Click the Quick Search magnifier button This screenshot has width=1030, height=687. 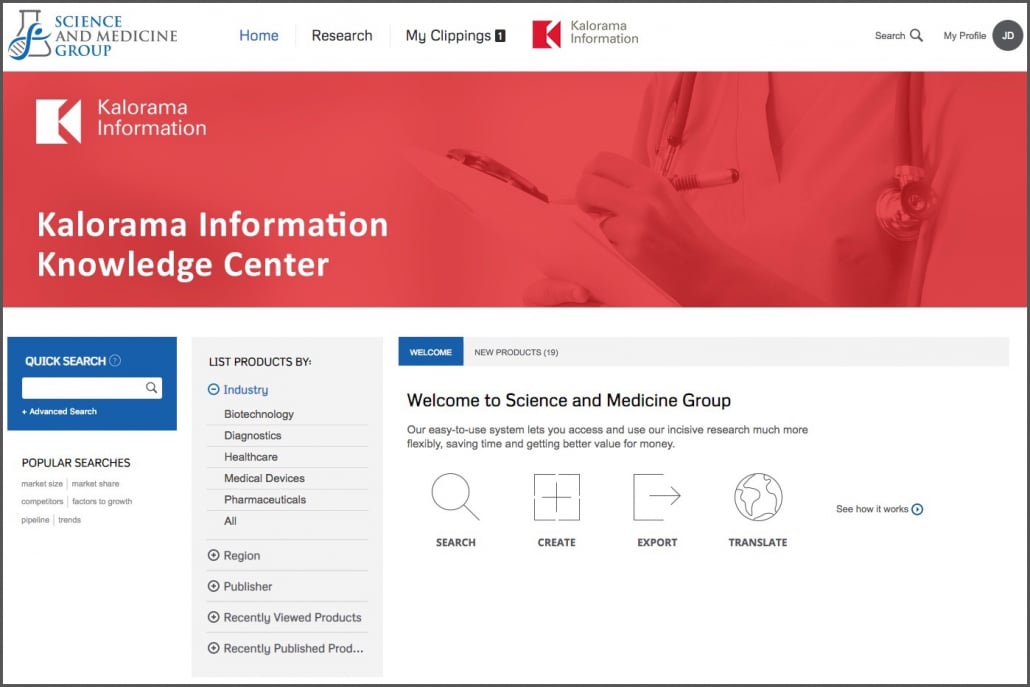(151, 388)
